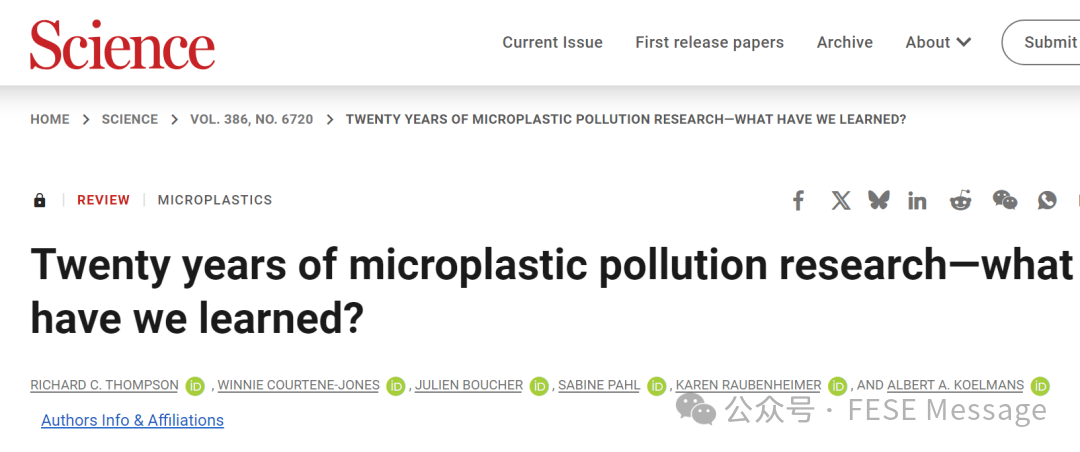
Task: Open Vol. 386, No. 6720 breadcrumb
Action: [251, 119]
